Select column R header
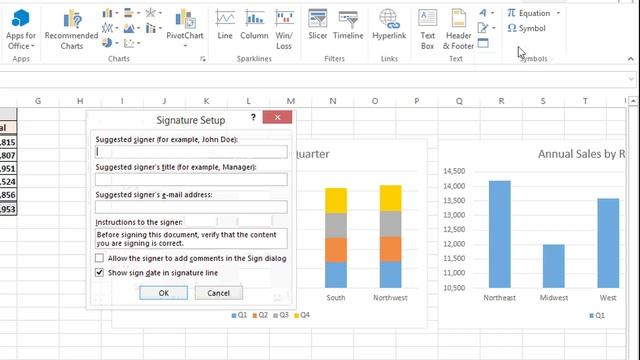The height and width of the screenshot is (360, 640). pyautogui.click(x=501, y=101)
